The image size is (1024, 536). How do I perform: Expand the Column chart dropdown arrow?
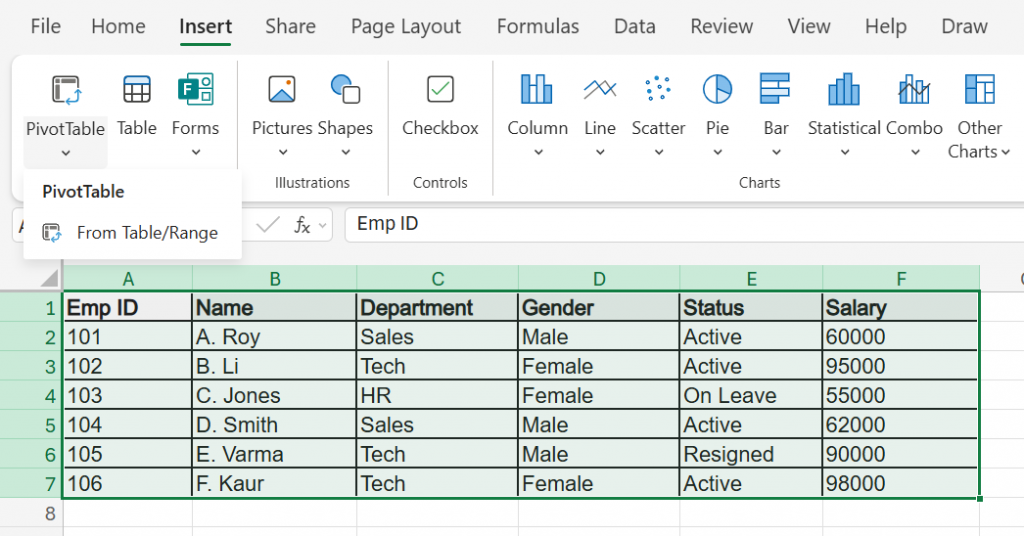(538, 153)
